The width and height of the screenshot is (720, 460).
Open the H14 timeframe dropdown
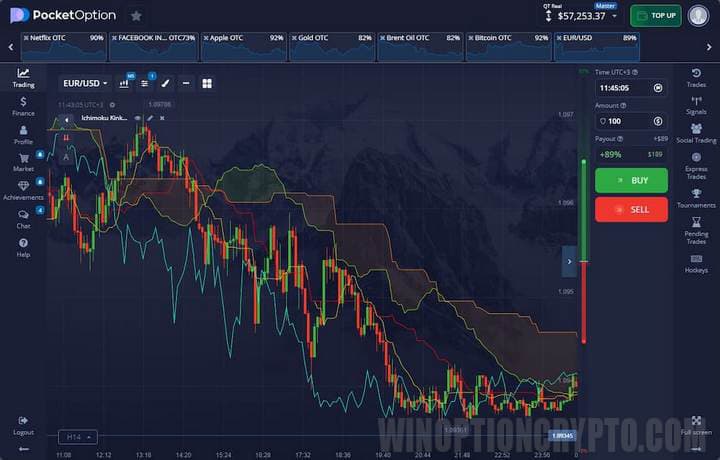[x=78, y=437]
